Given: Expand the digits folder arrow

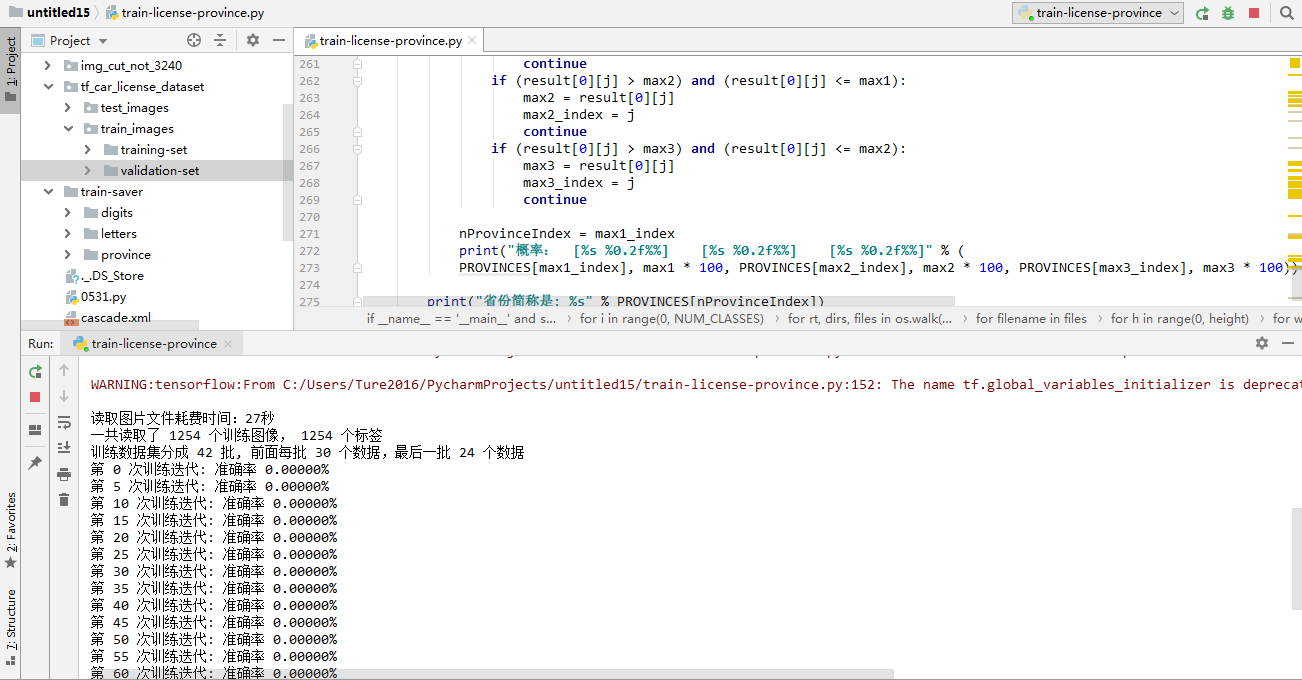Looking at the screenshot, I should coord(68,213).
